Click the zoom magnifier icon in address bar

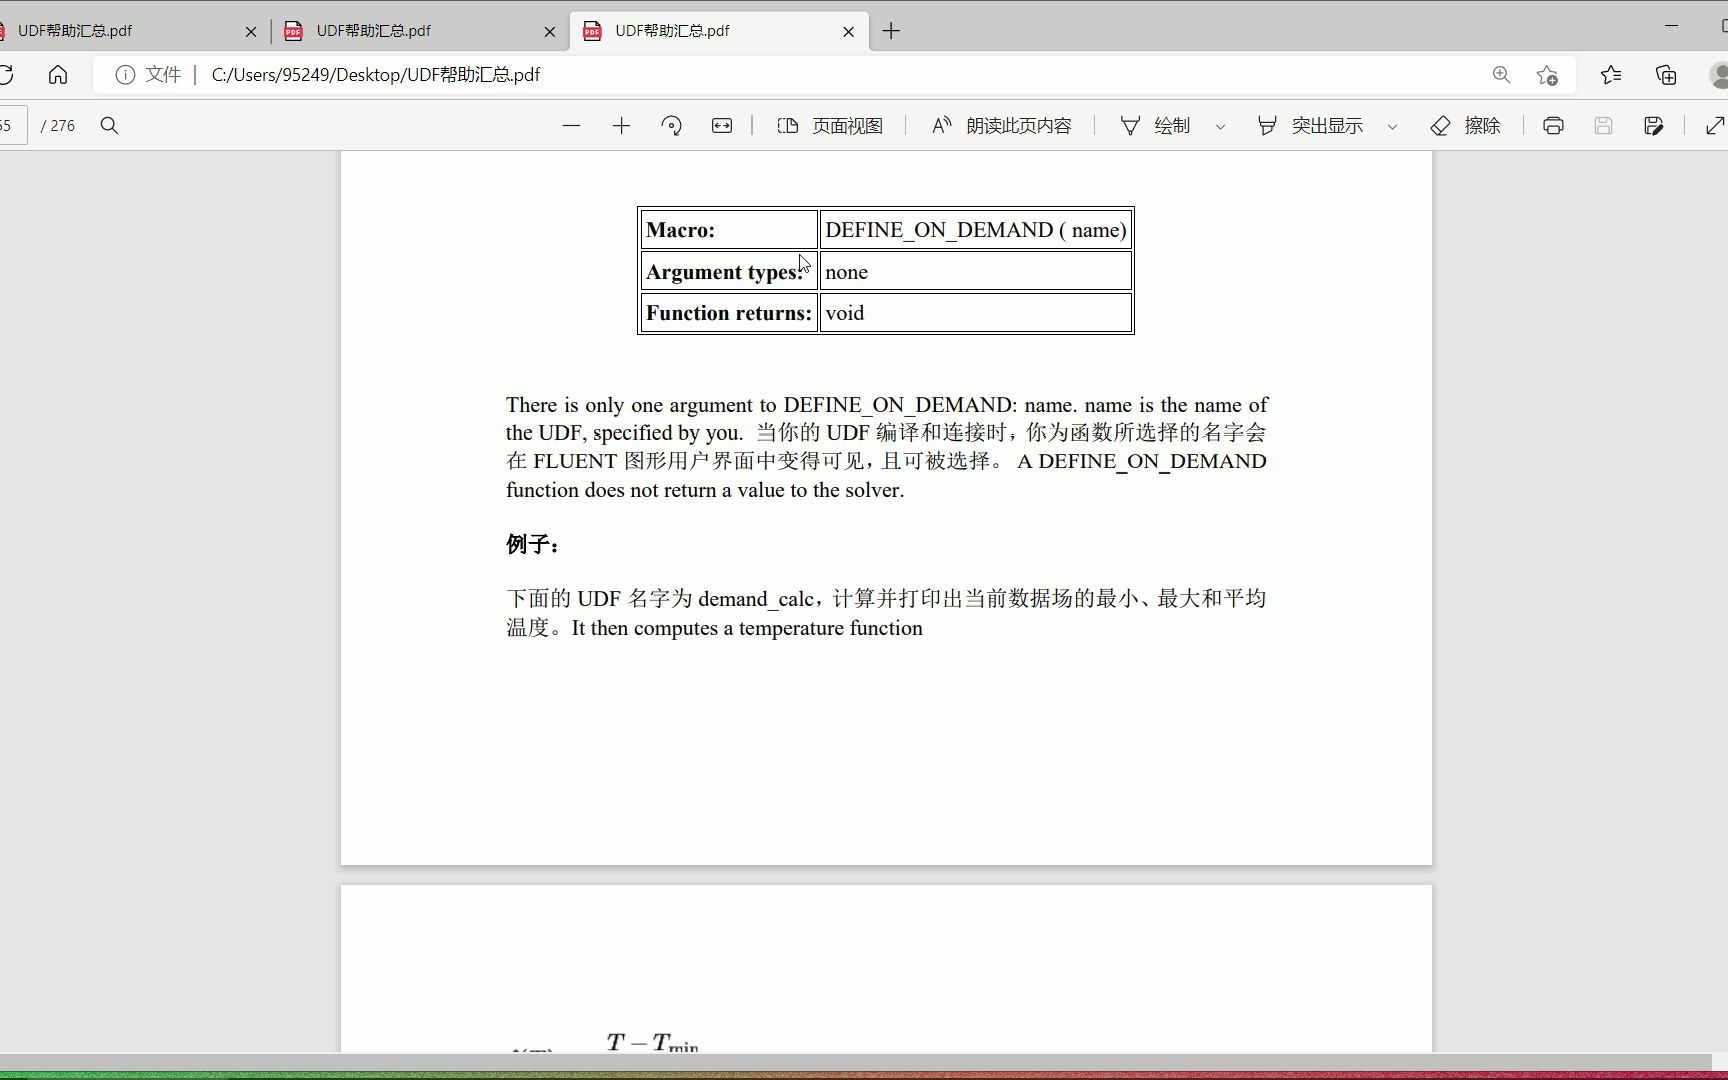[x=1501, y=75]
